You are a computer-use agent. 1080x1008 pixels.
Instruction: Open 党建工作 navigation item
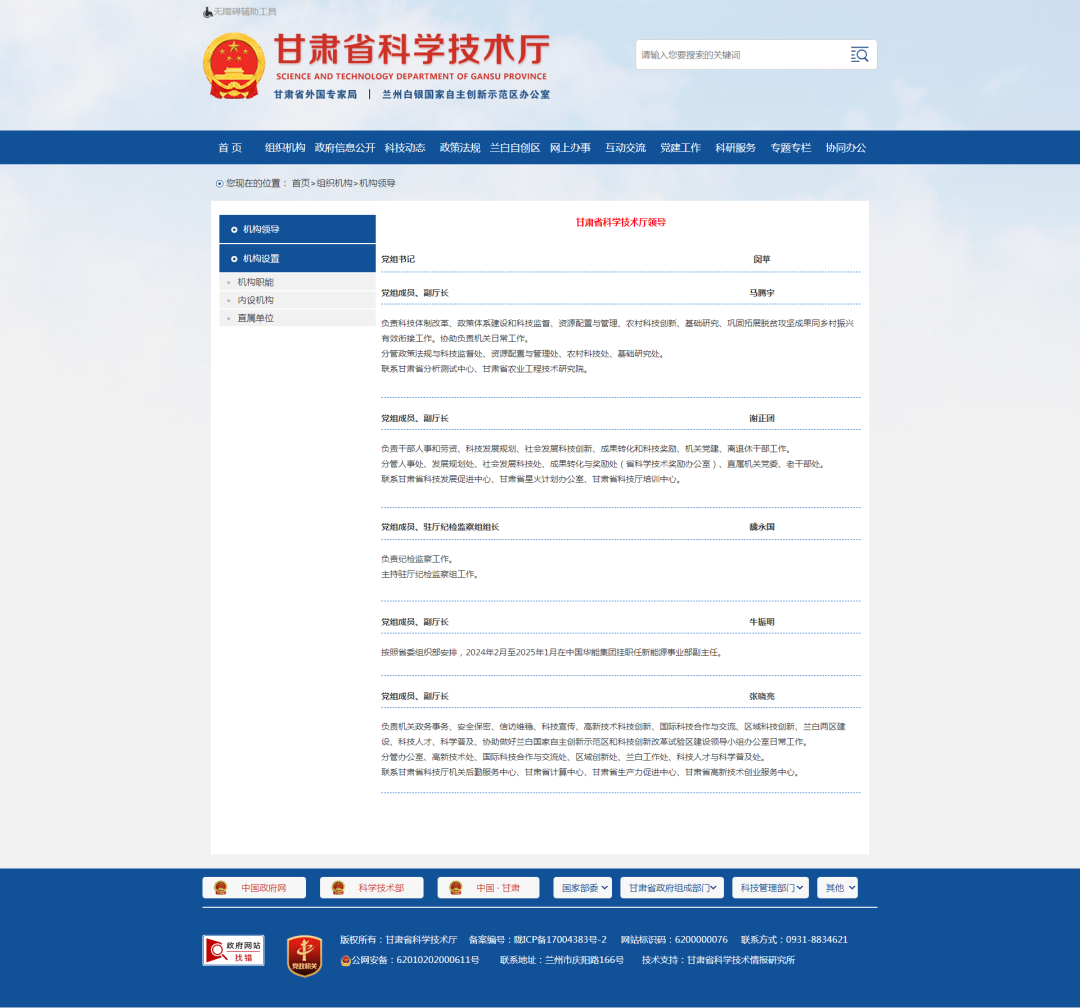(681, 147)
